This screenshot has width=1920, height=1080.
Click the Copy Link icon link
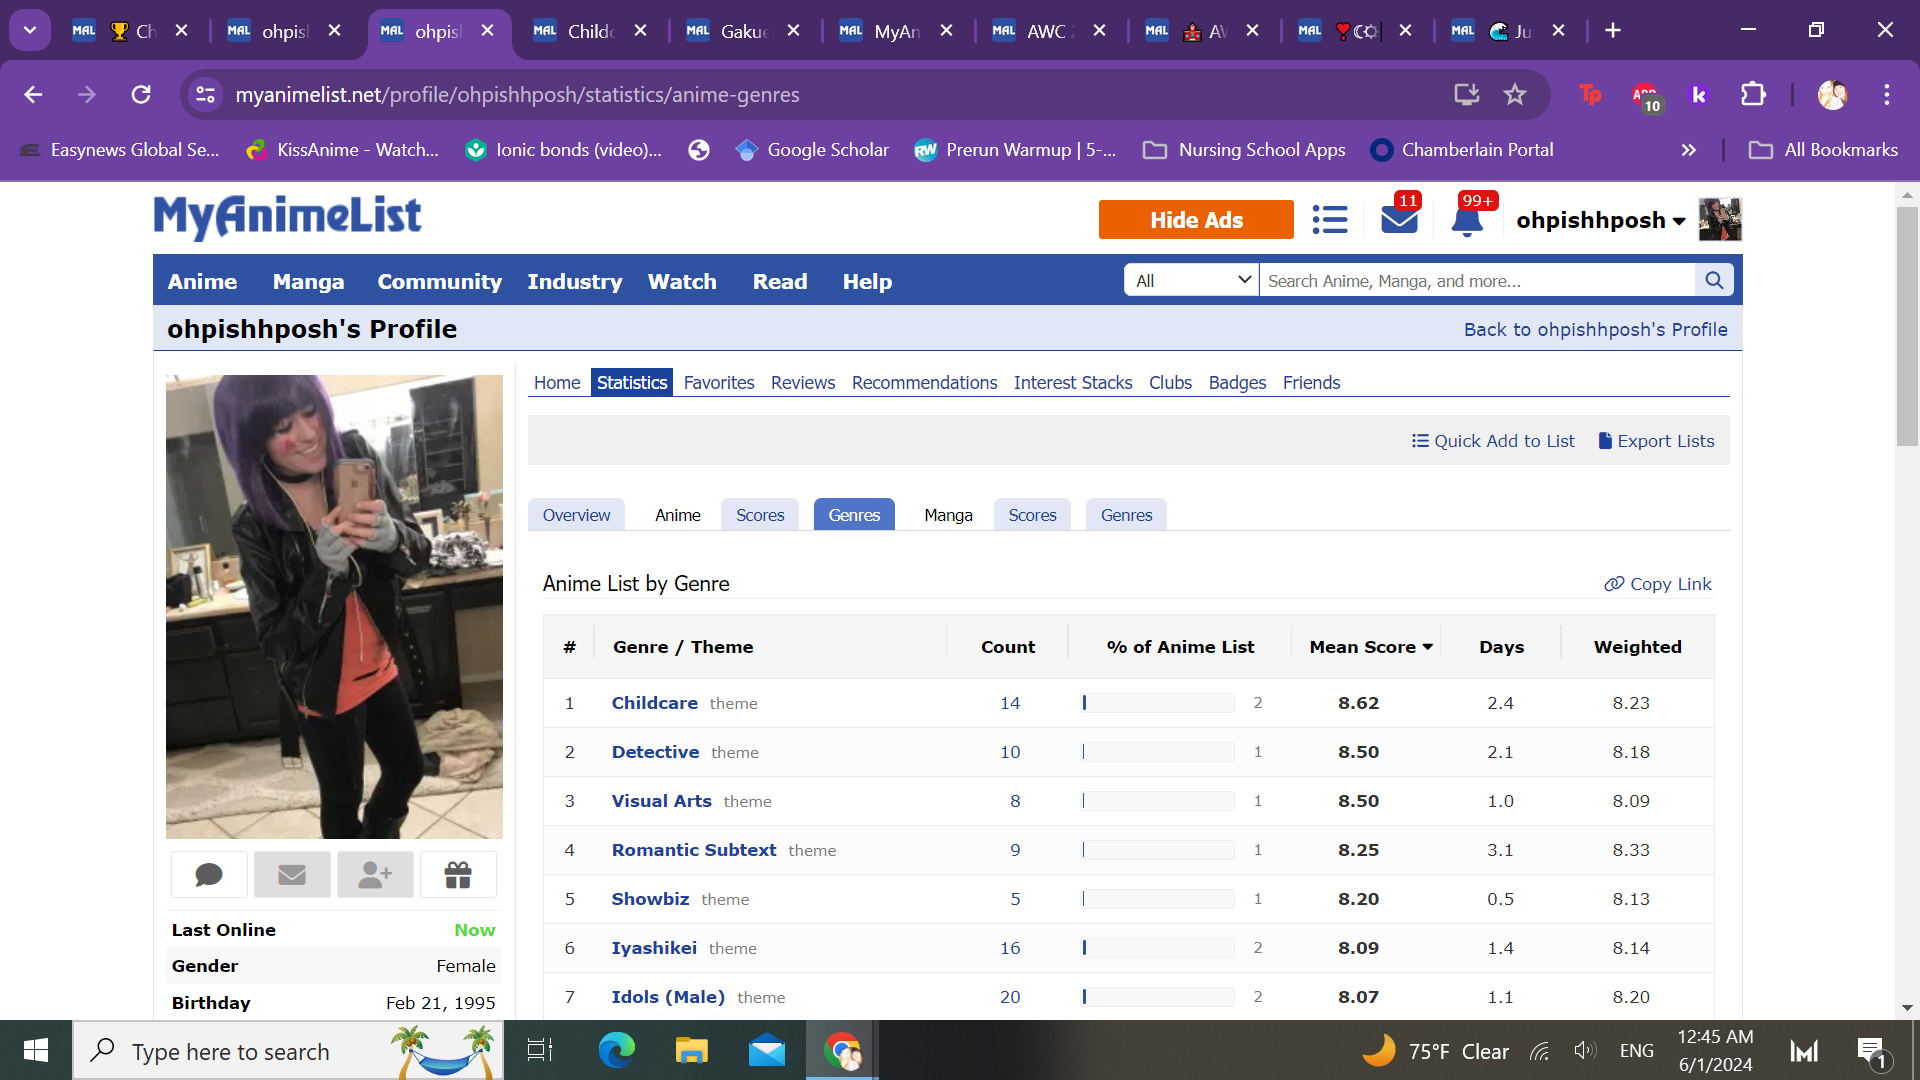pyautogui.click(x=1657, y=584)
